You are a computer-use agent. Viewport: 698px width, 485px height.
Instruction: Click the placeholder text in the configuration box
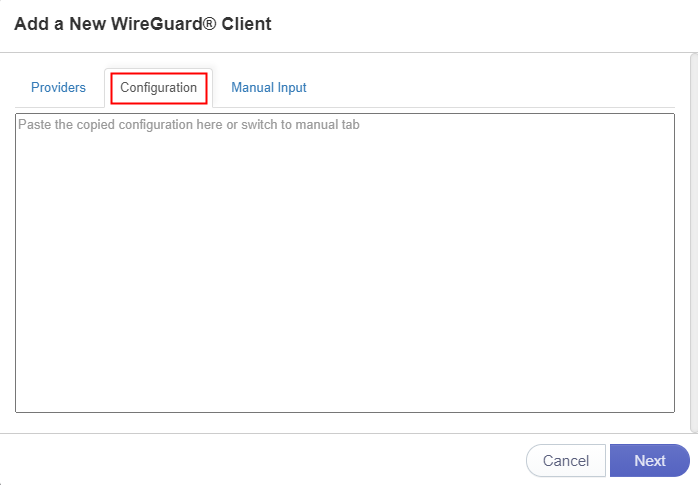[189, 126]
